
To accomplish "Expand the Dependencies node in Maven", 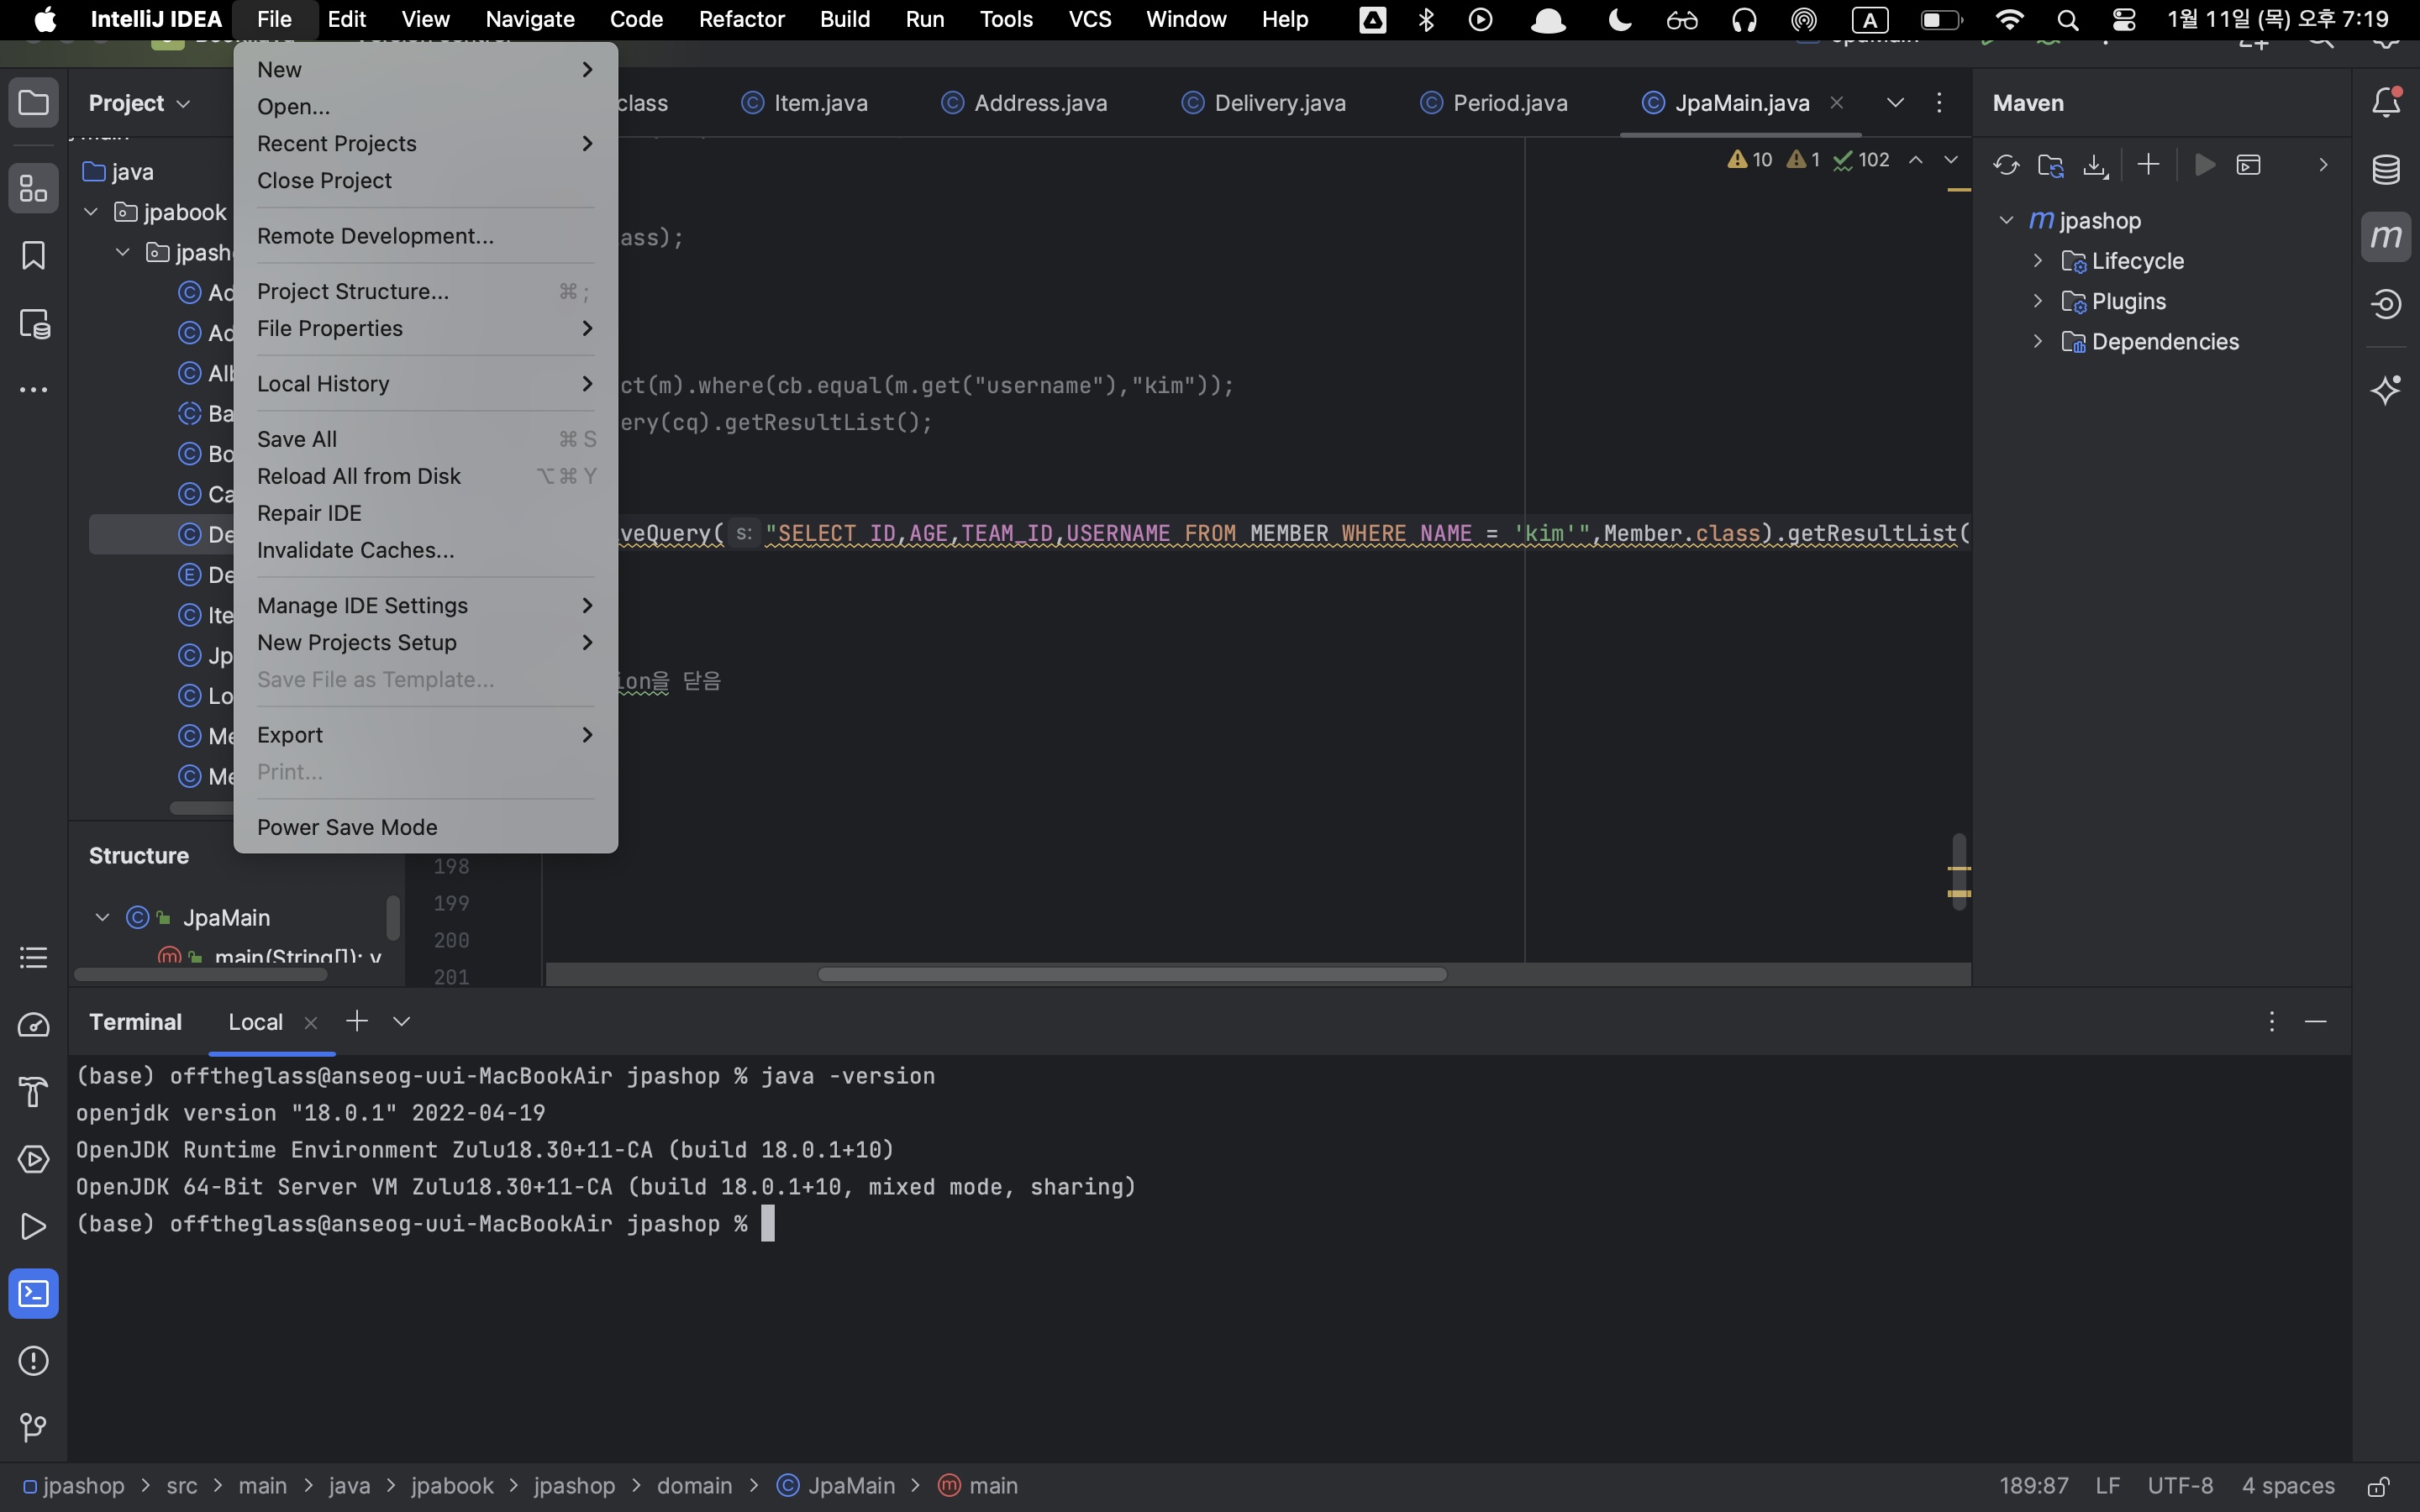I will pyautogui.click(x=2038, y=342).
